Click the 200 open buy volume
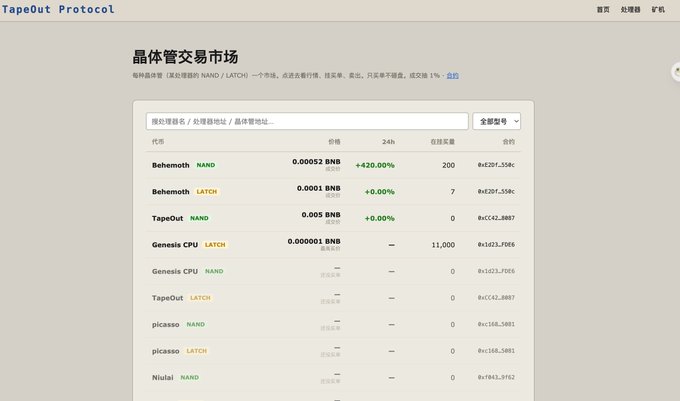 pyautogui.click(x=448, y=165)
